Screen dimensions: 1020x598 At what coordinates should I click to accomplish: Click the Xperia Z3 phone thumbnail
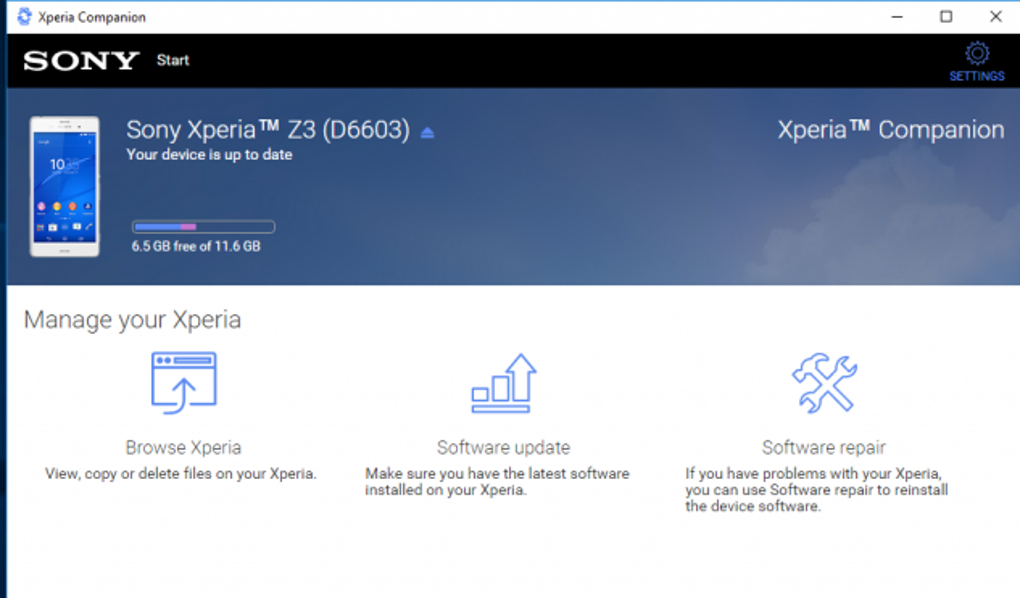click(x=65, y=187)
